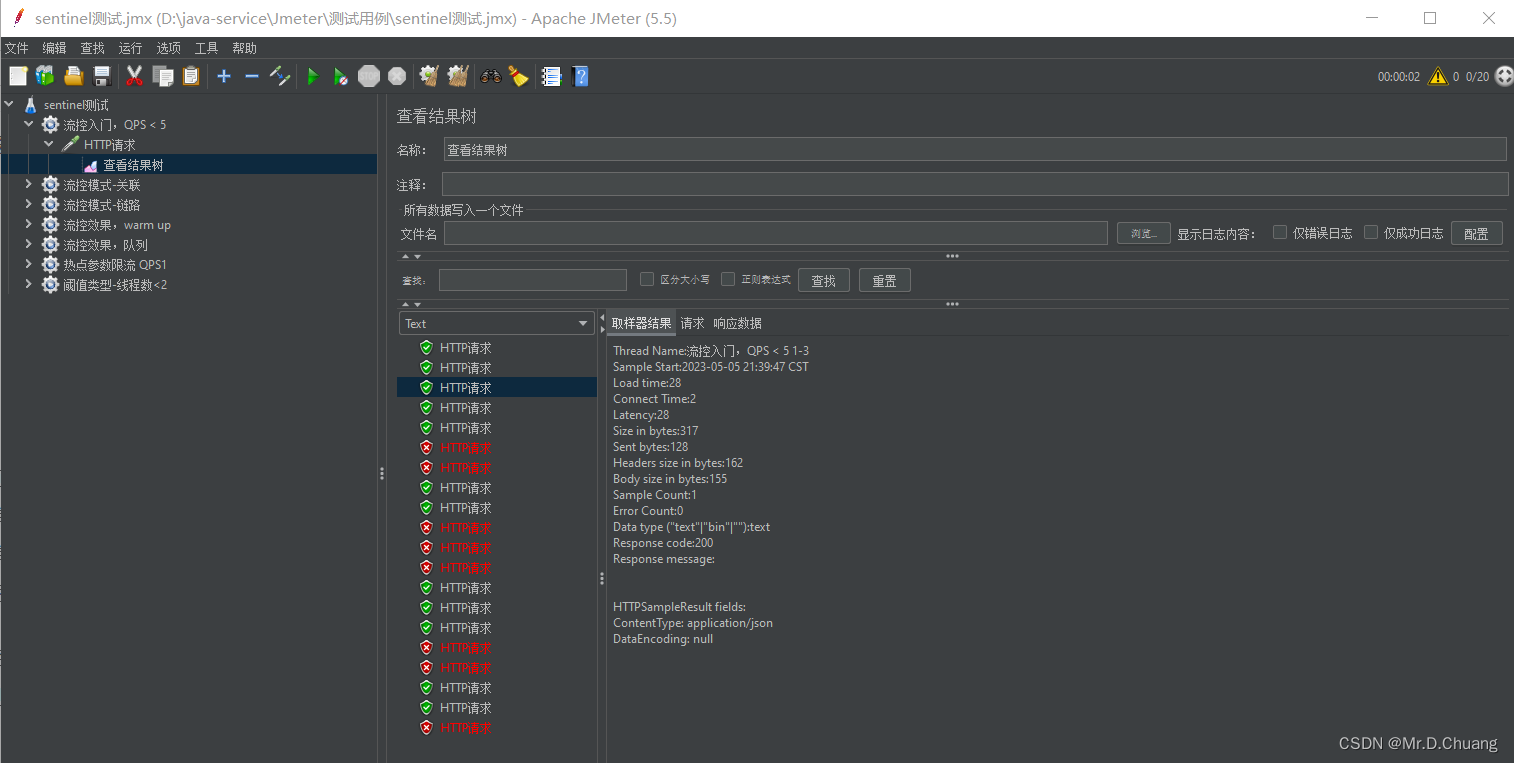Start the test with green play icon

coord(313,76)
